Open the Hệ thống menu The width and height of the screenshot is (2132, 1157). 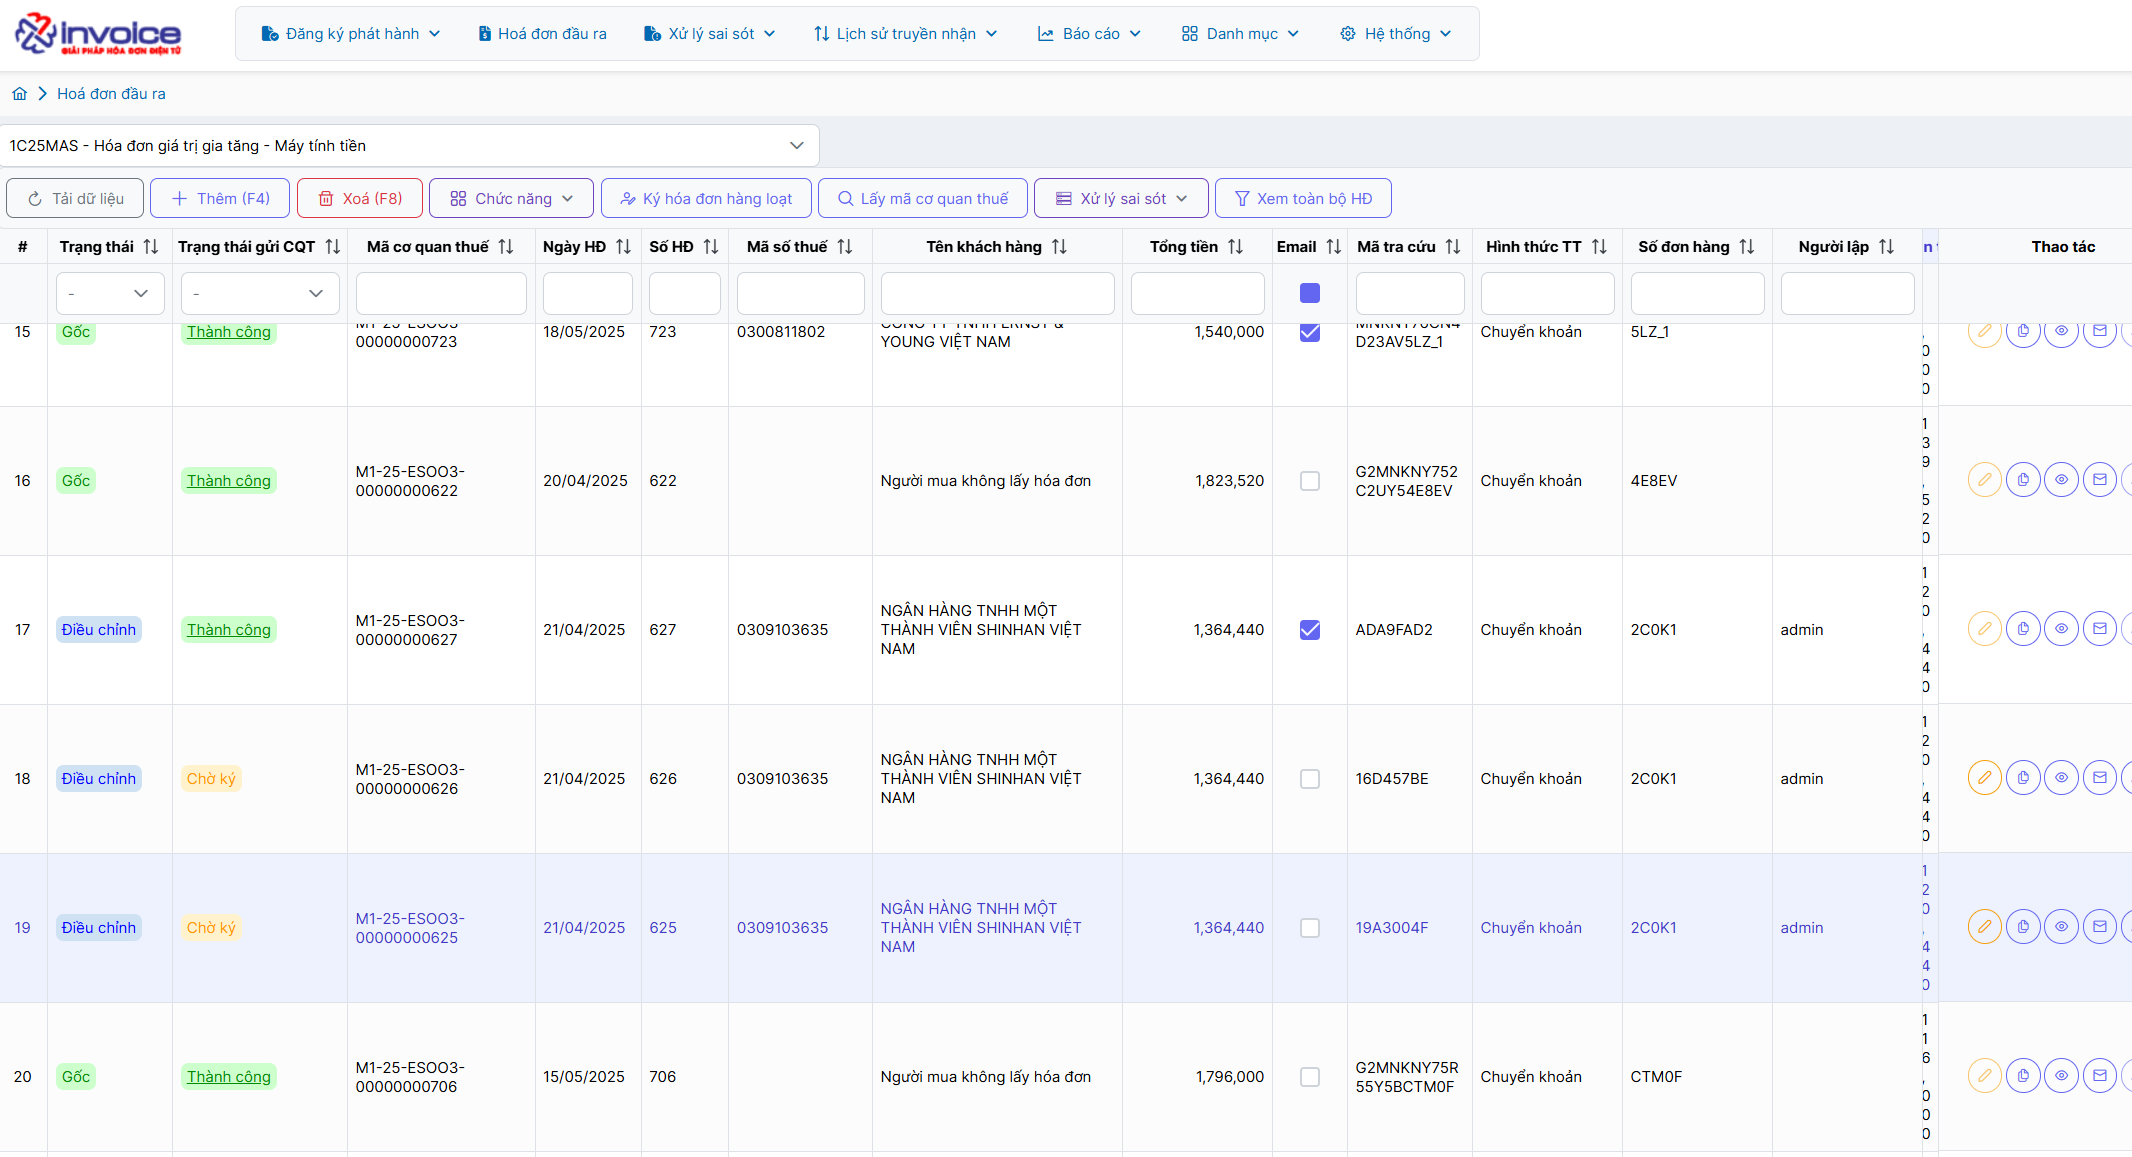[x=1395, y=34]
